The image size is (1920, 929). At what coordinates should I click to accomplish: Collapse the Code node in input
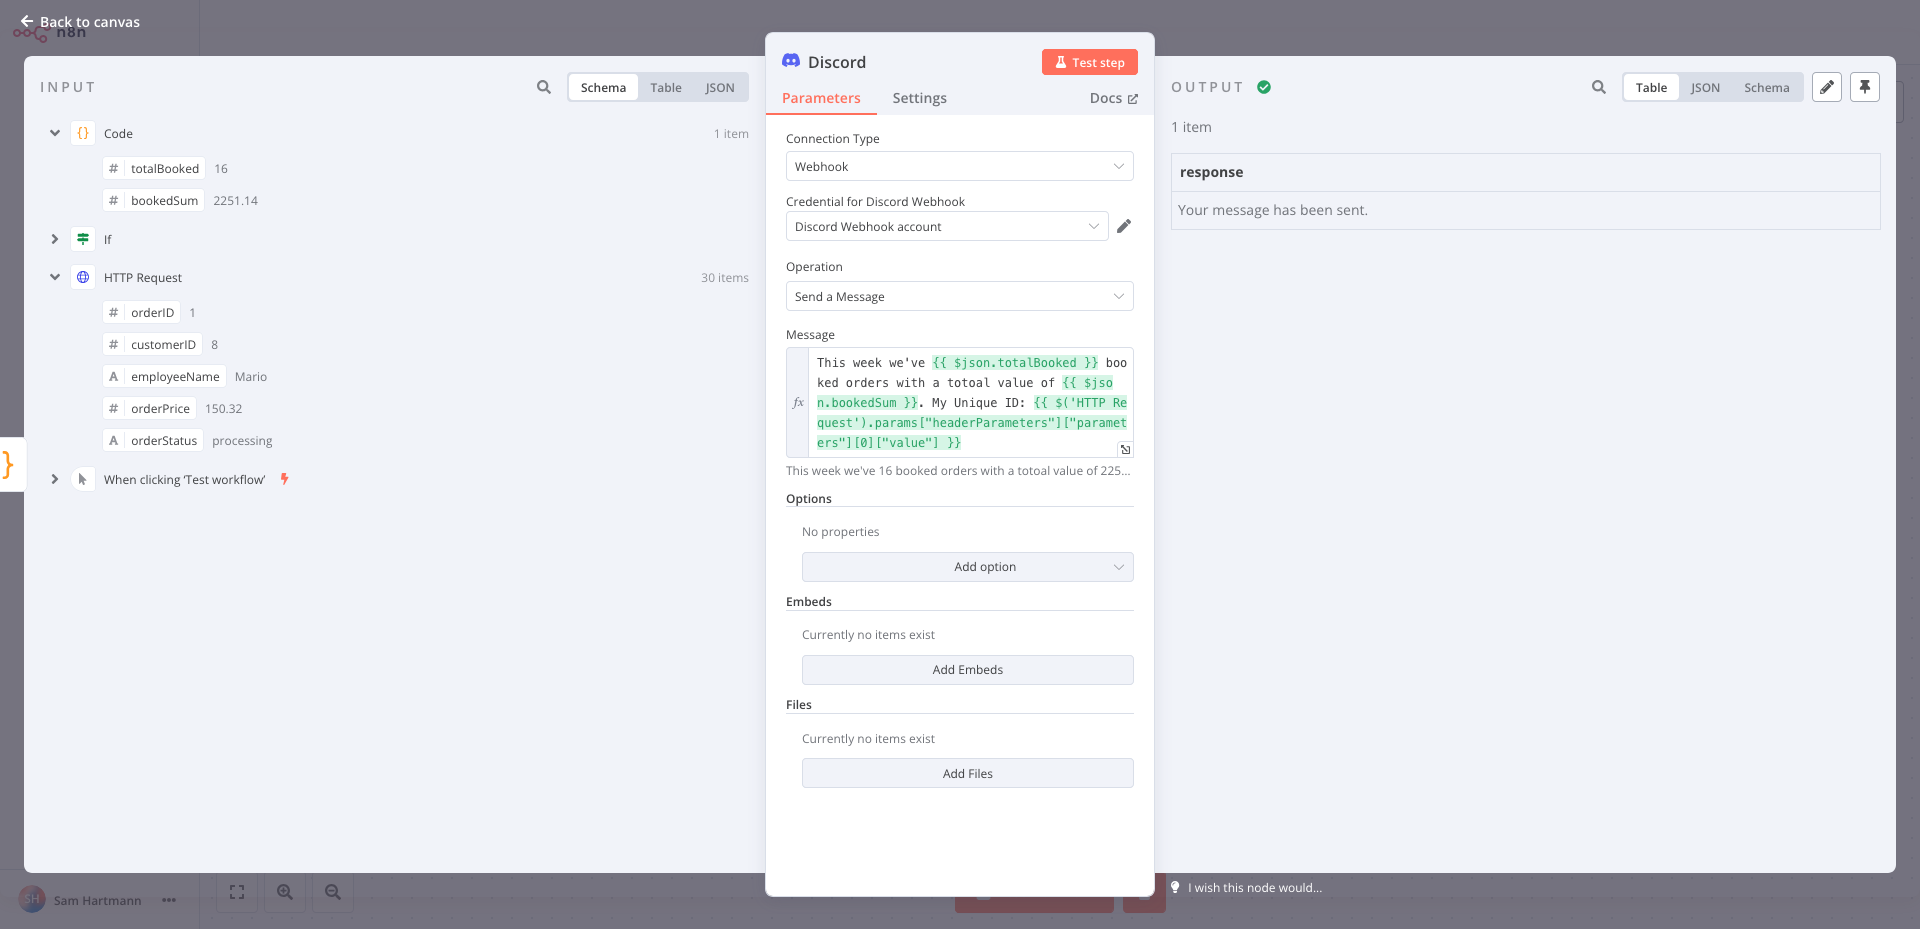coord(55,133)
